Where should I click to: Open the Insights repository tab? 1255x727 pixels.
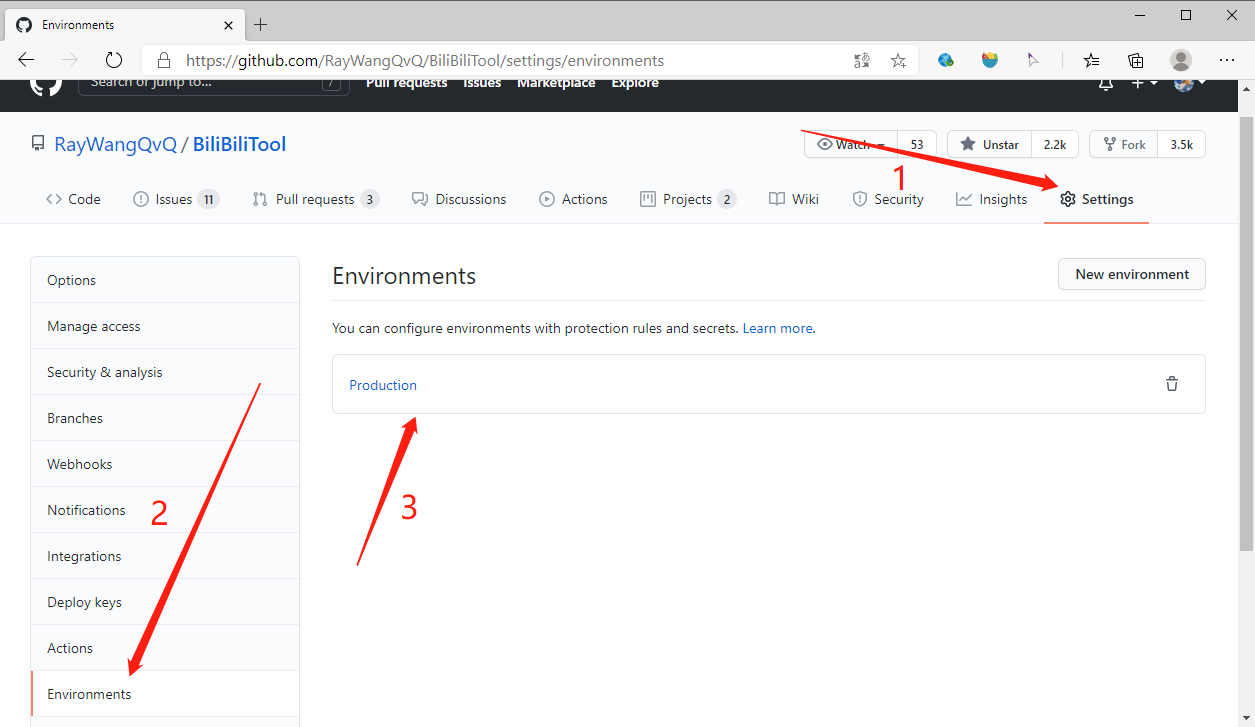coord(991,199)
